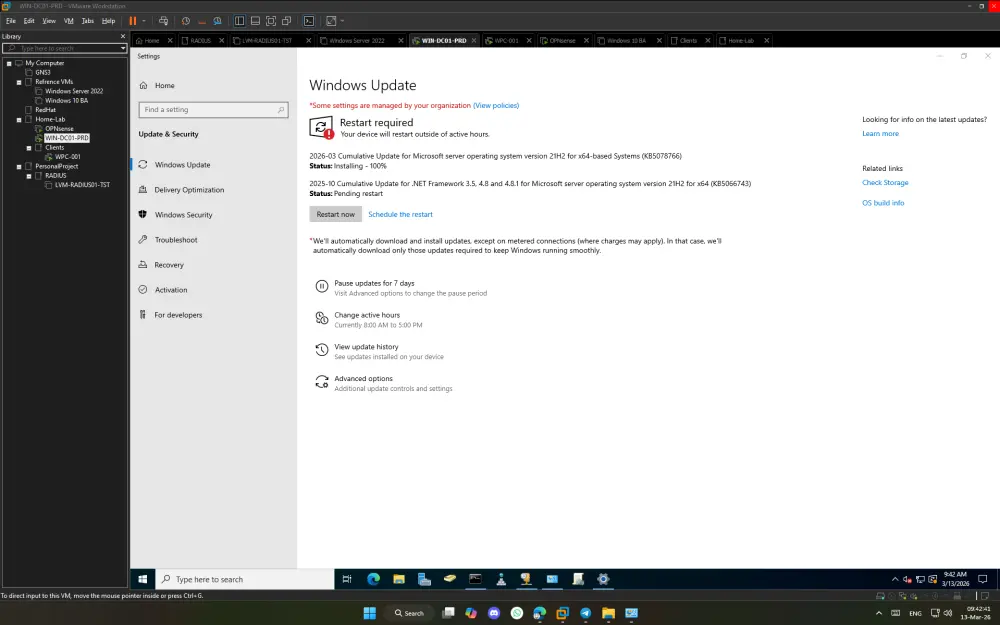The image size is (1000, 625).
Task: Select Windows Update in Settings sidebar
Action: click(x=182, y=165)
